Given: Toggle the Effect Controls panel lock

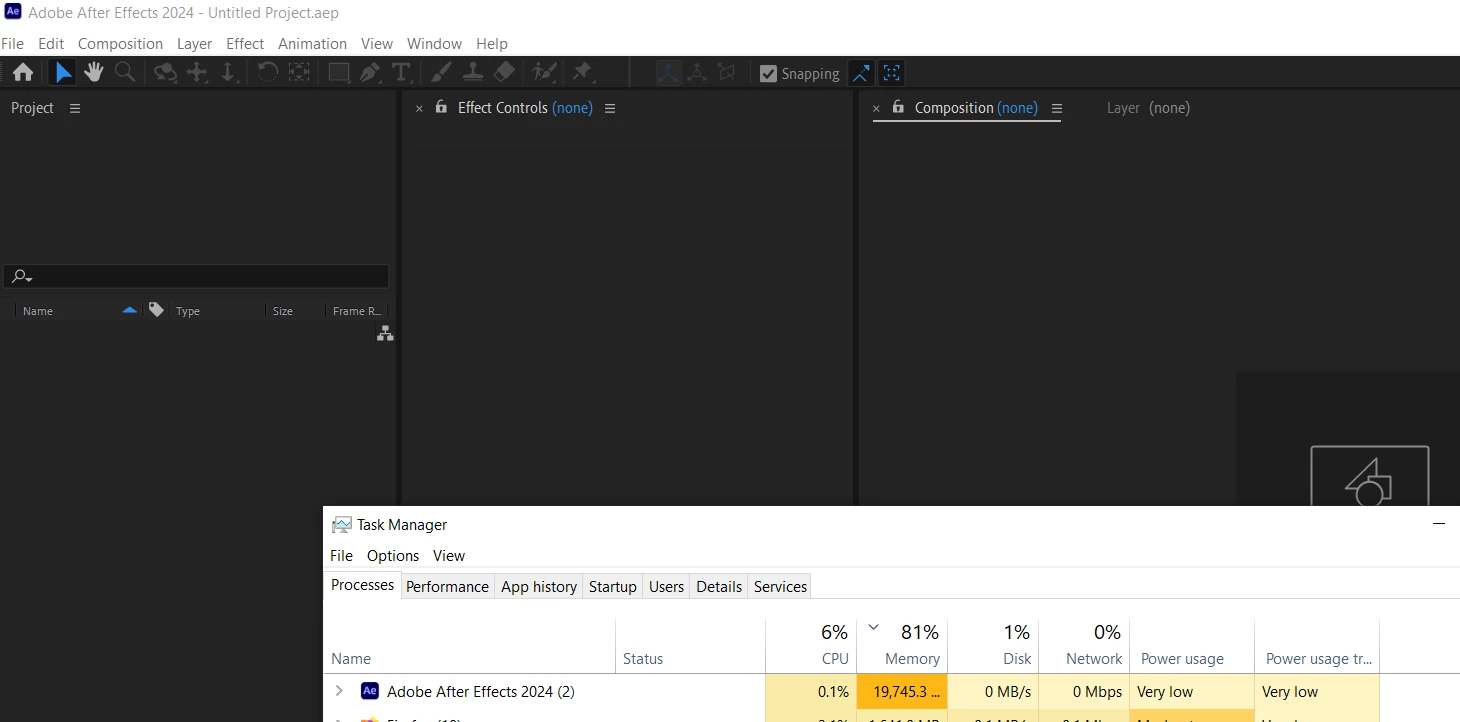Looking at the screenshot, I should pos(441,107).
